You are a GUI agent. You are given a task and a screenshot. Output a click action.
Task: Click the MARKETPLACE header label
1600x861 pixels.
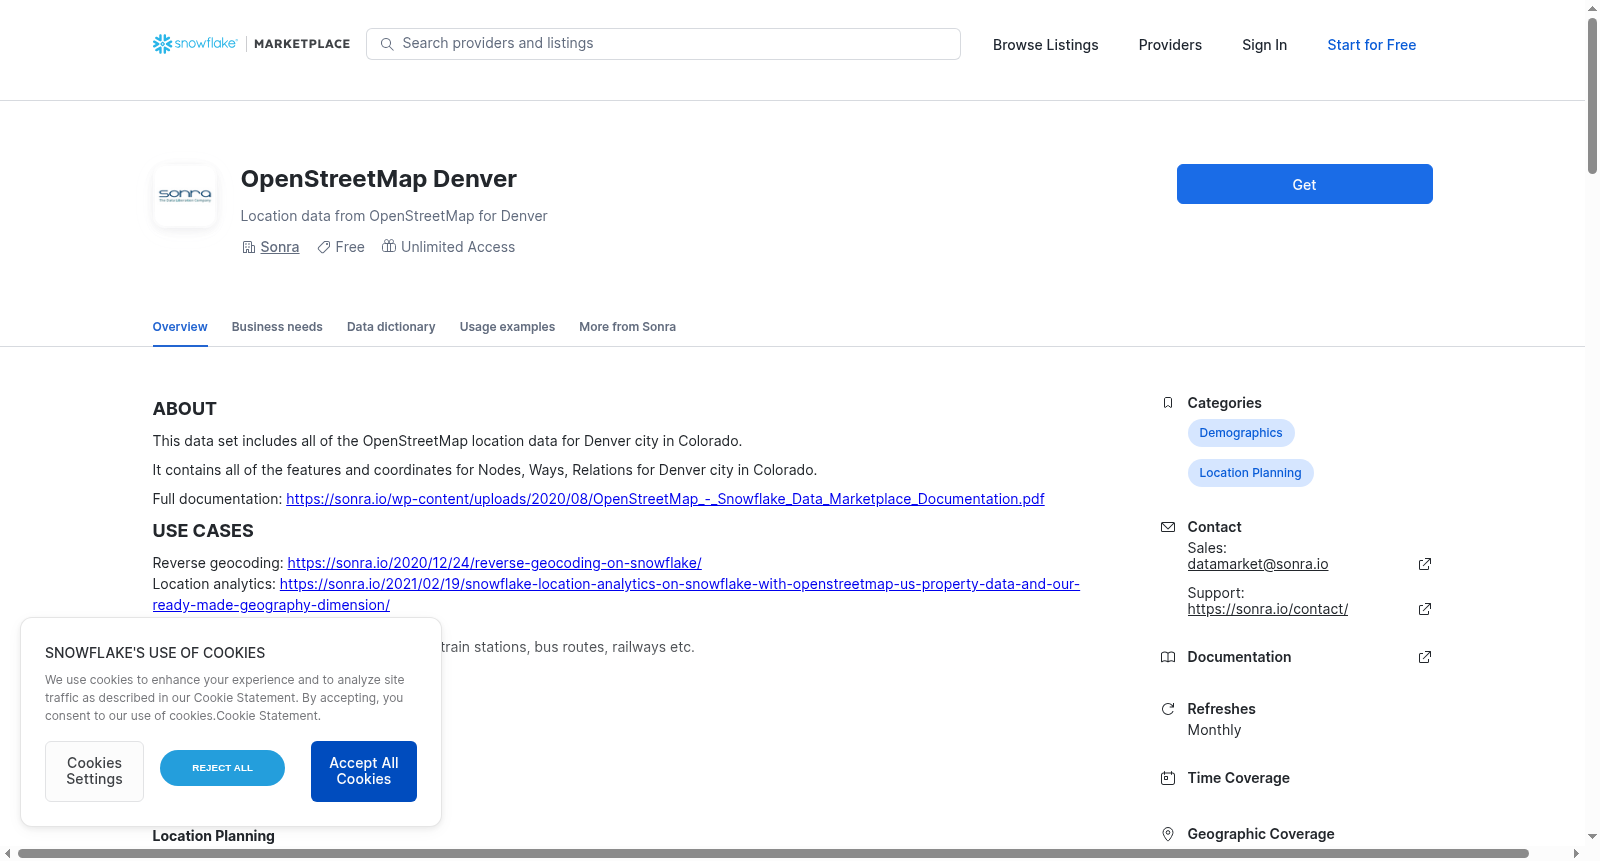(x=302, y=44)
